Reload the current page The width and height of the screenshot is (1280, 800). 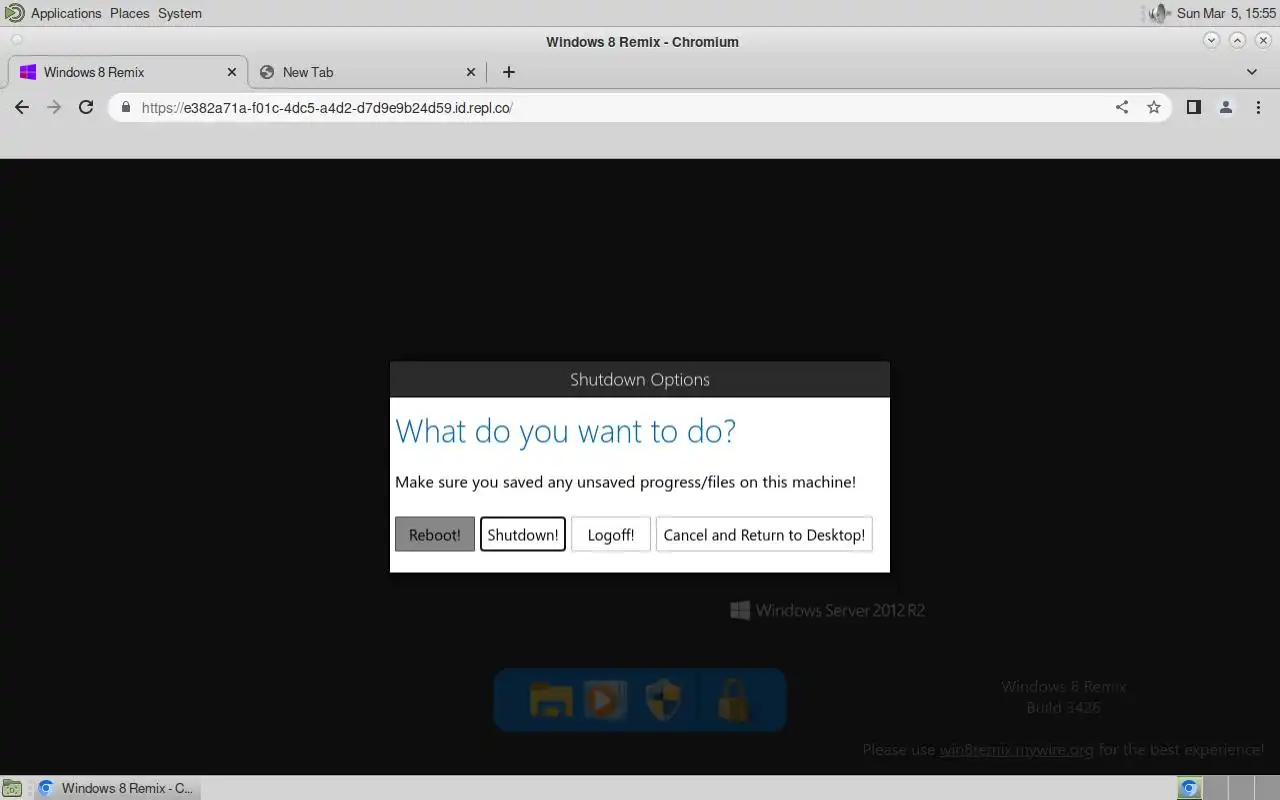coord(86,107)
